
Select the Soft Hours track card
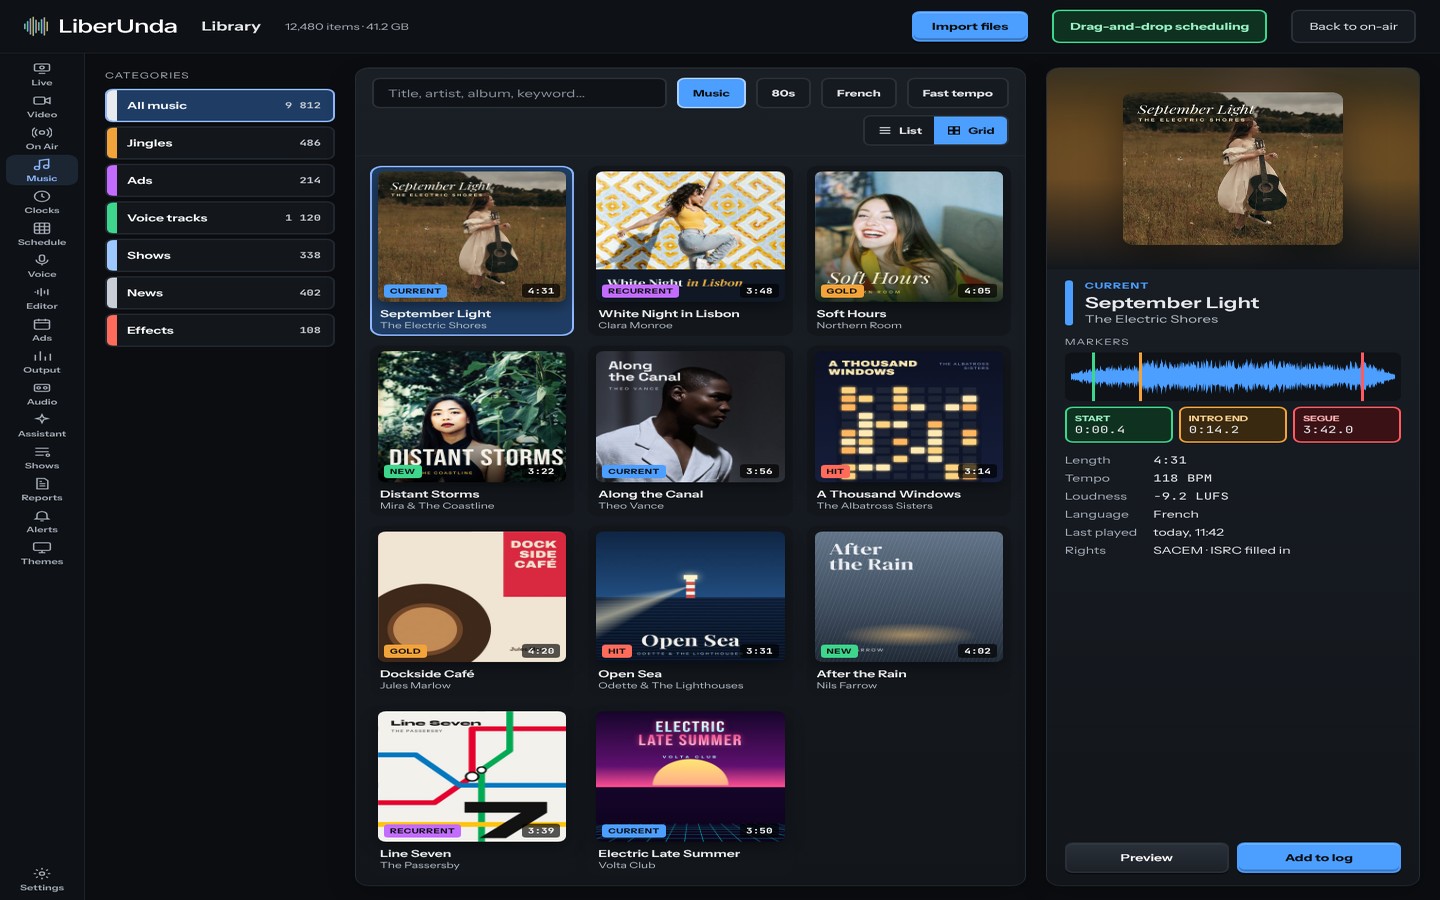click(908, 251)
